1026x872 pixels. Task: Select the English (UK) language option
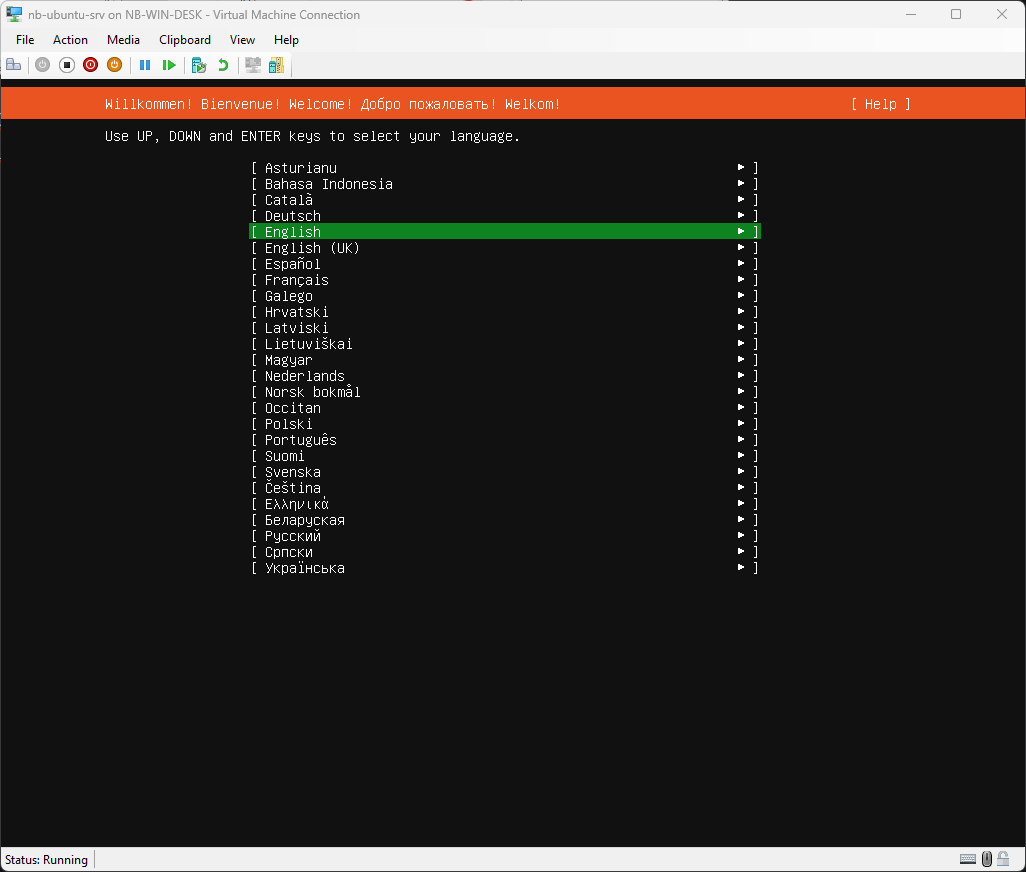[312, 248]
